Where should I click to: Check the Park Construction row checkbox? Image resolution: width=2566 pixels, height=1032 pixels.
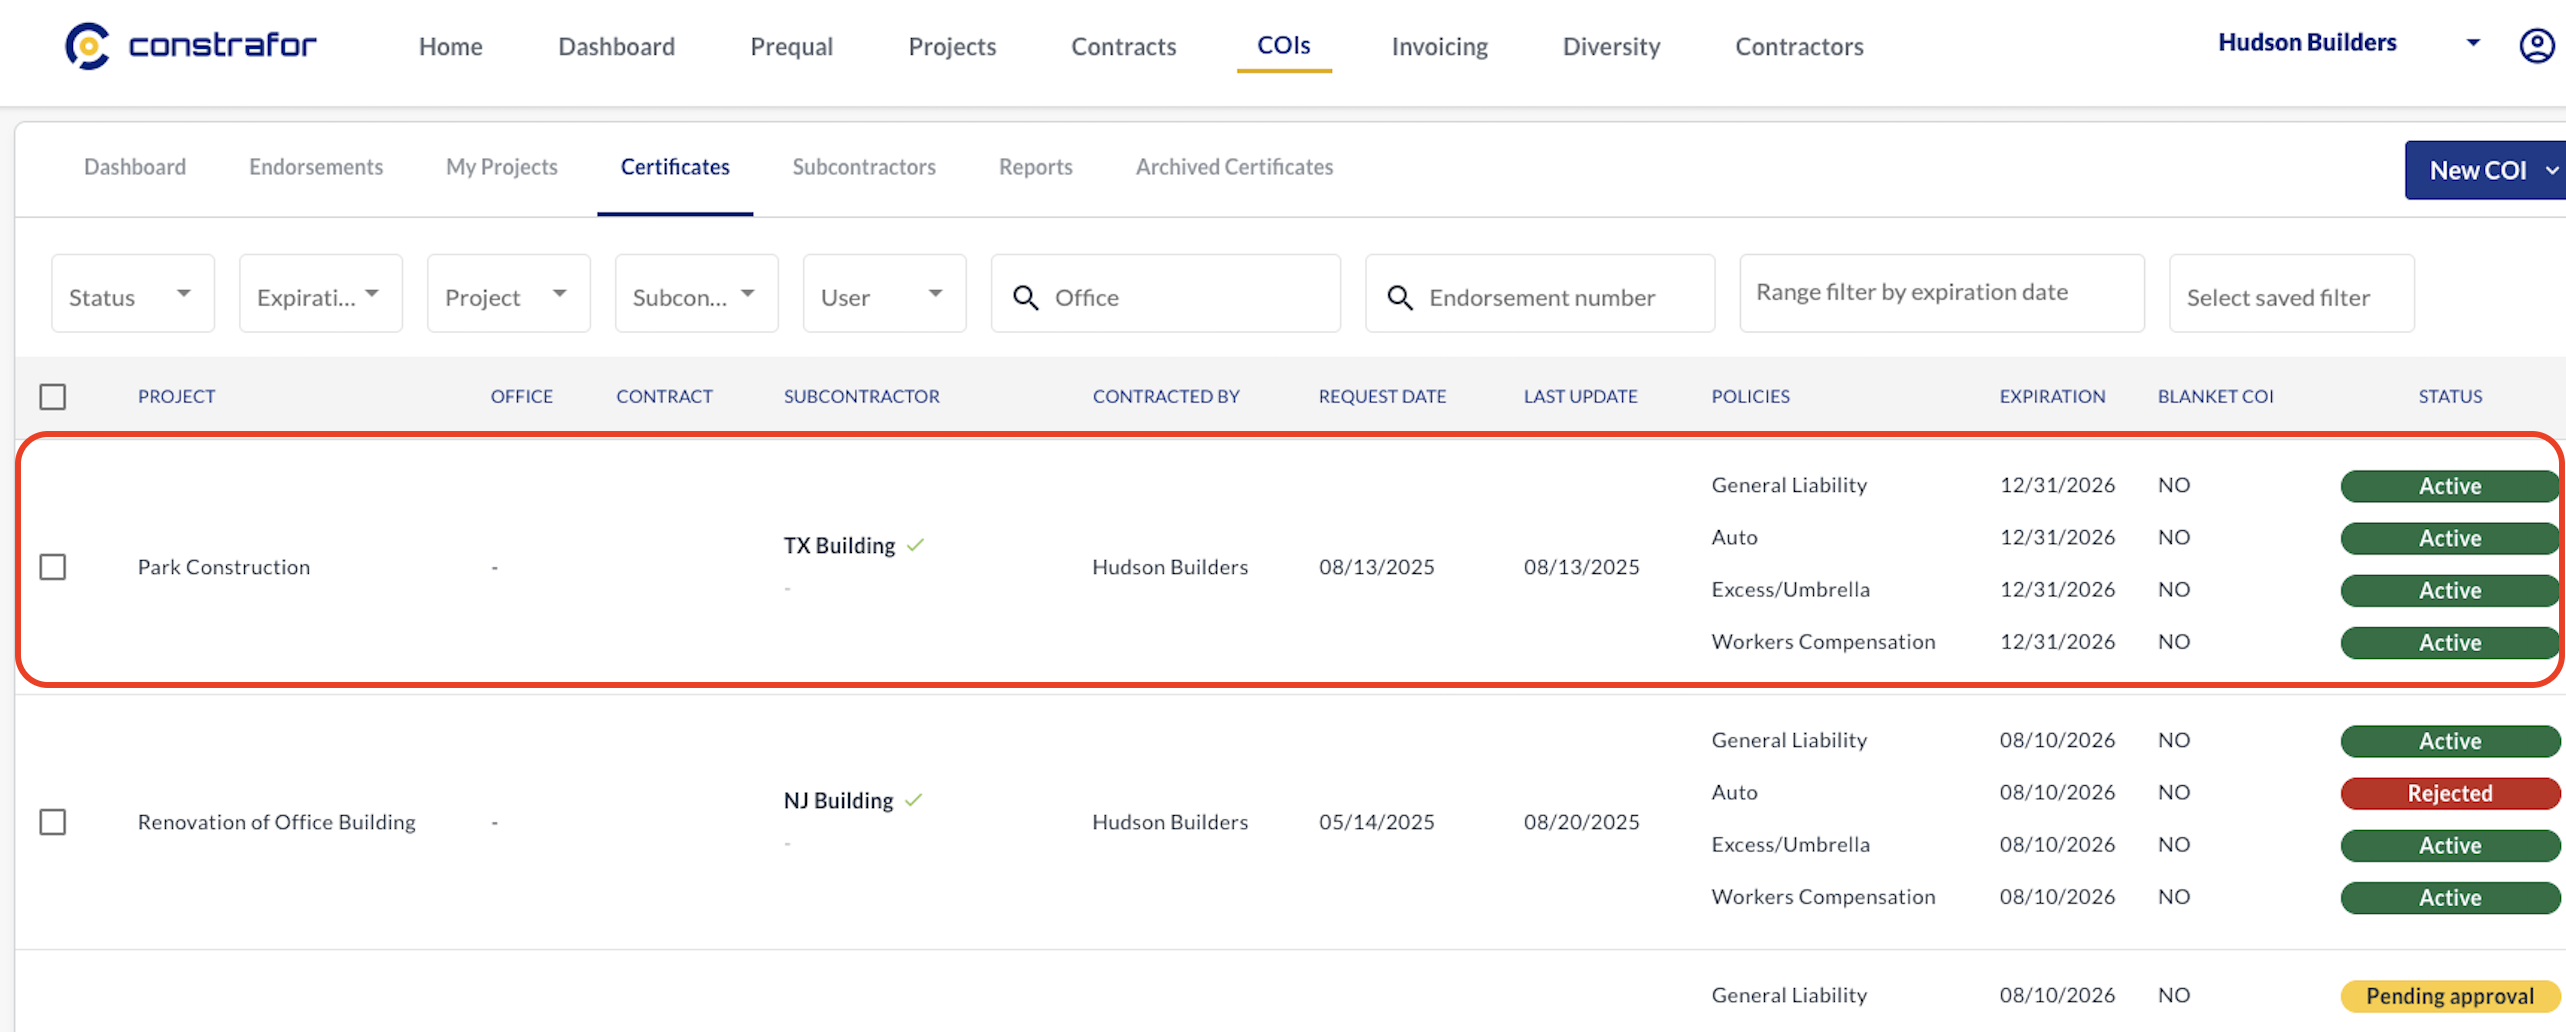53,567
